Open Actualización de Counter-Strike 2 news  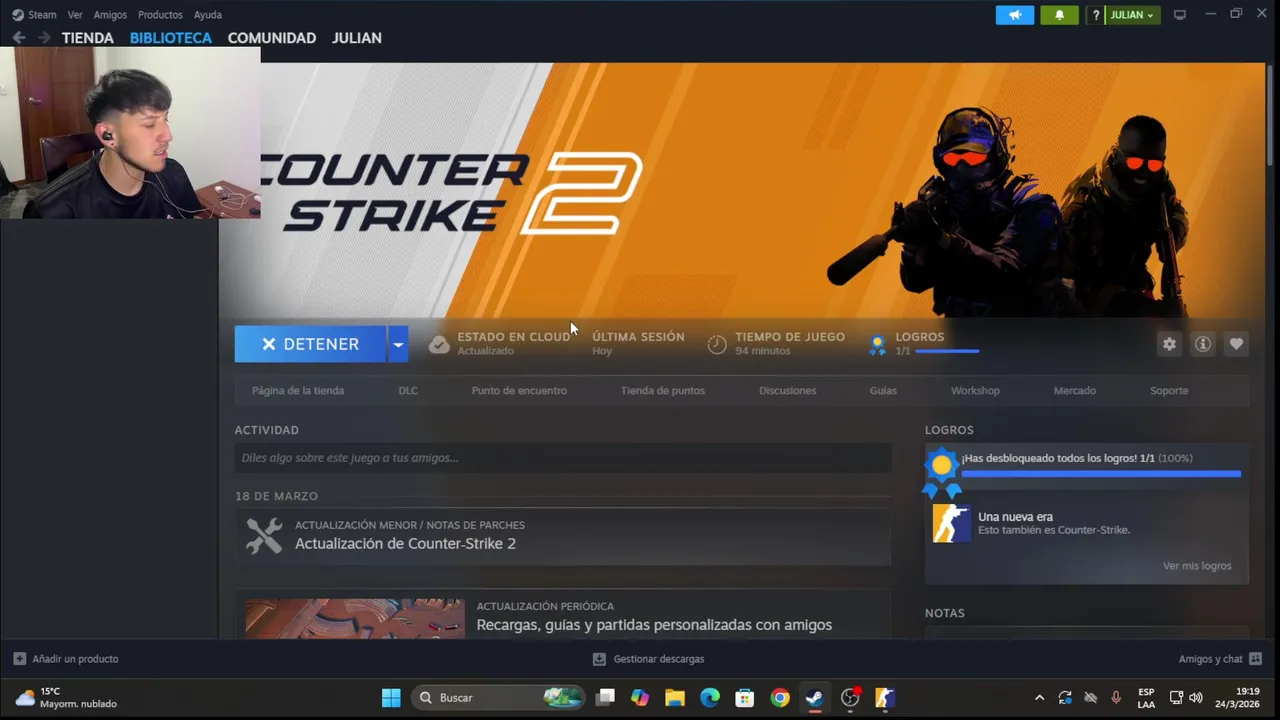[405, 544]
